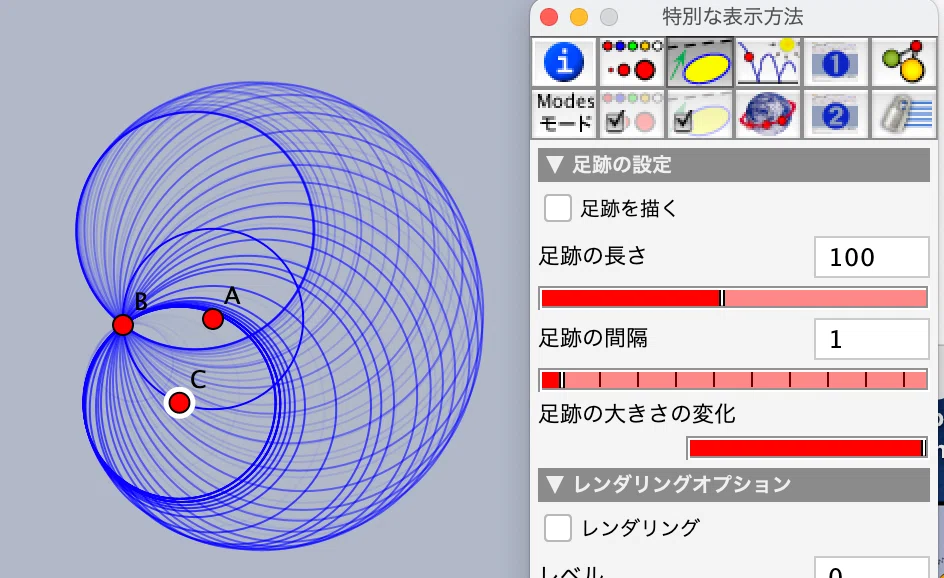
Task: Click the 足跡の長さ label
Action: click(592, 256)
